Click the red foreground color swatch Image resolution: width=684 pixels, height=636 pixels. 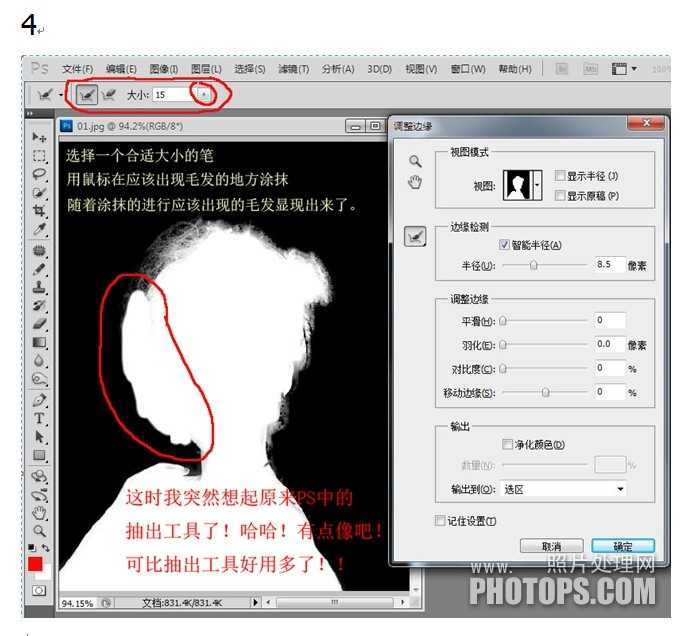(x=35, y=564)
